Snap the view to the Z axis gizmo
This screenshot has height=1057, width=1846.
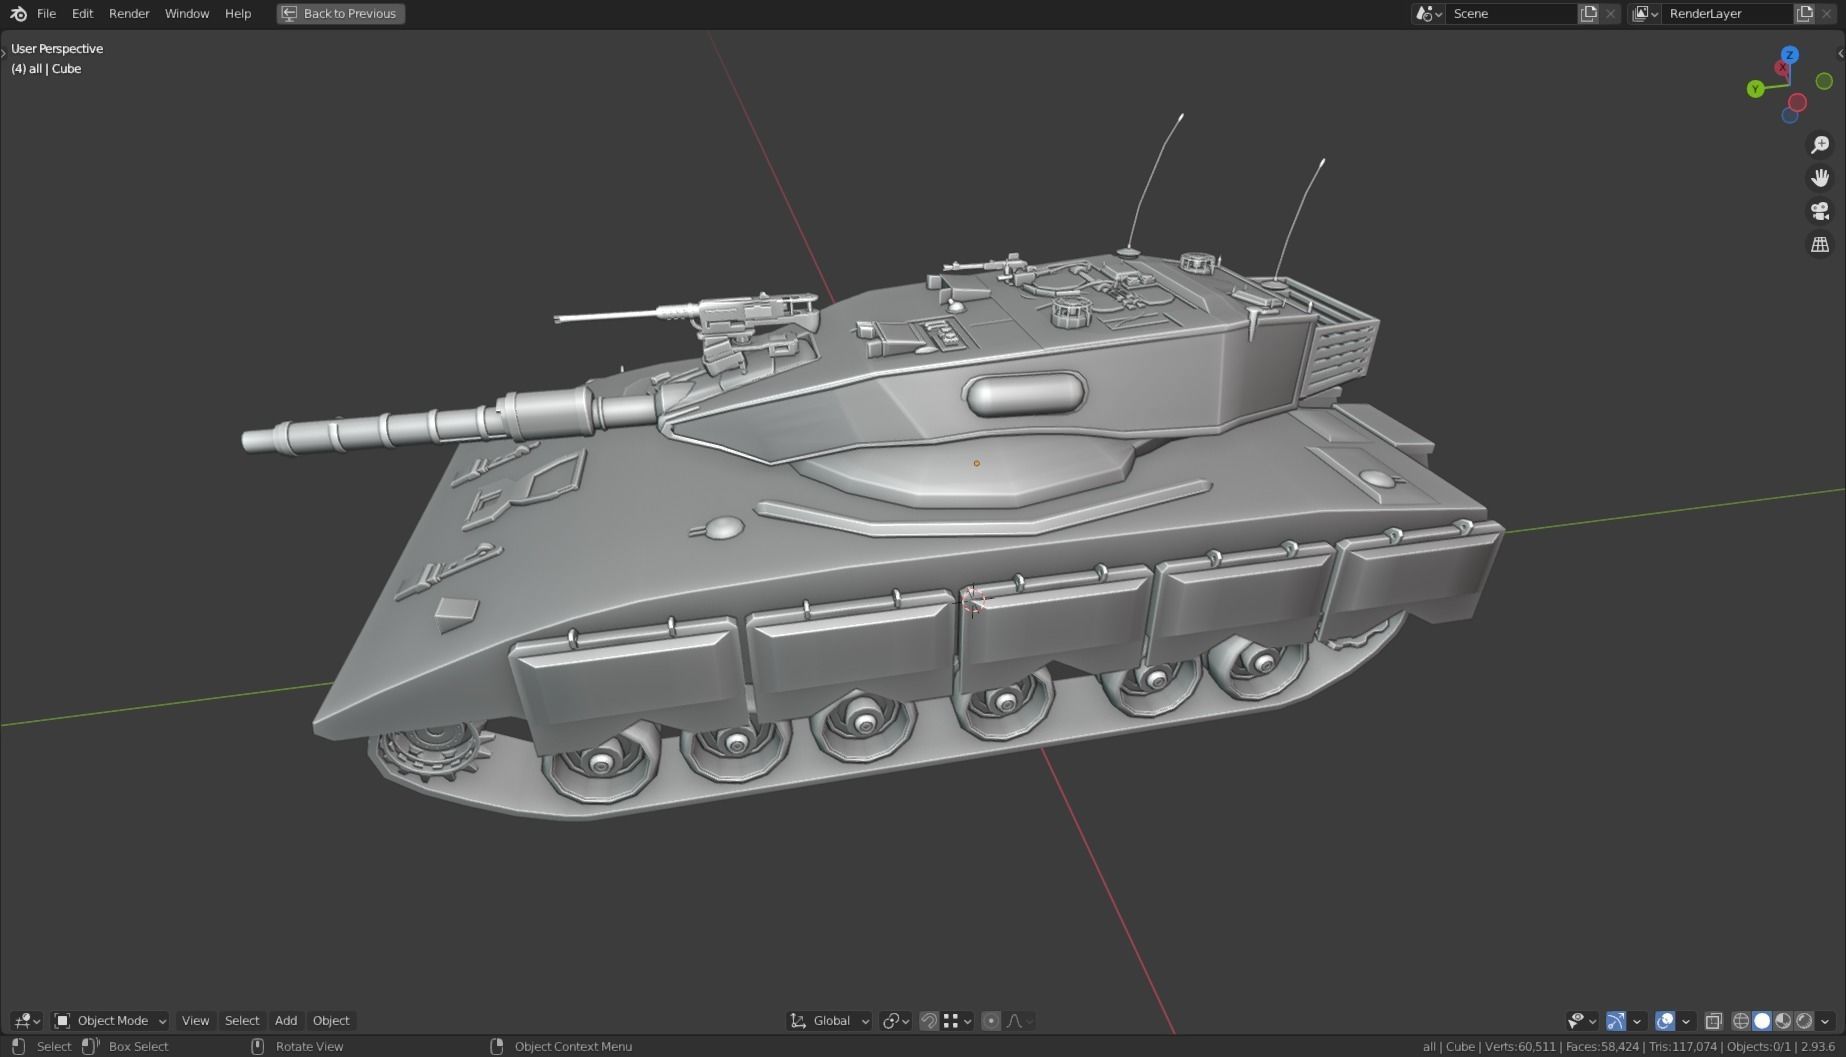tap(1790, 55)
